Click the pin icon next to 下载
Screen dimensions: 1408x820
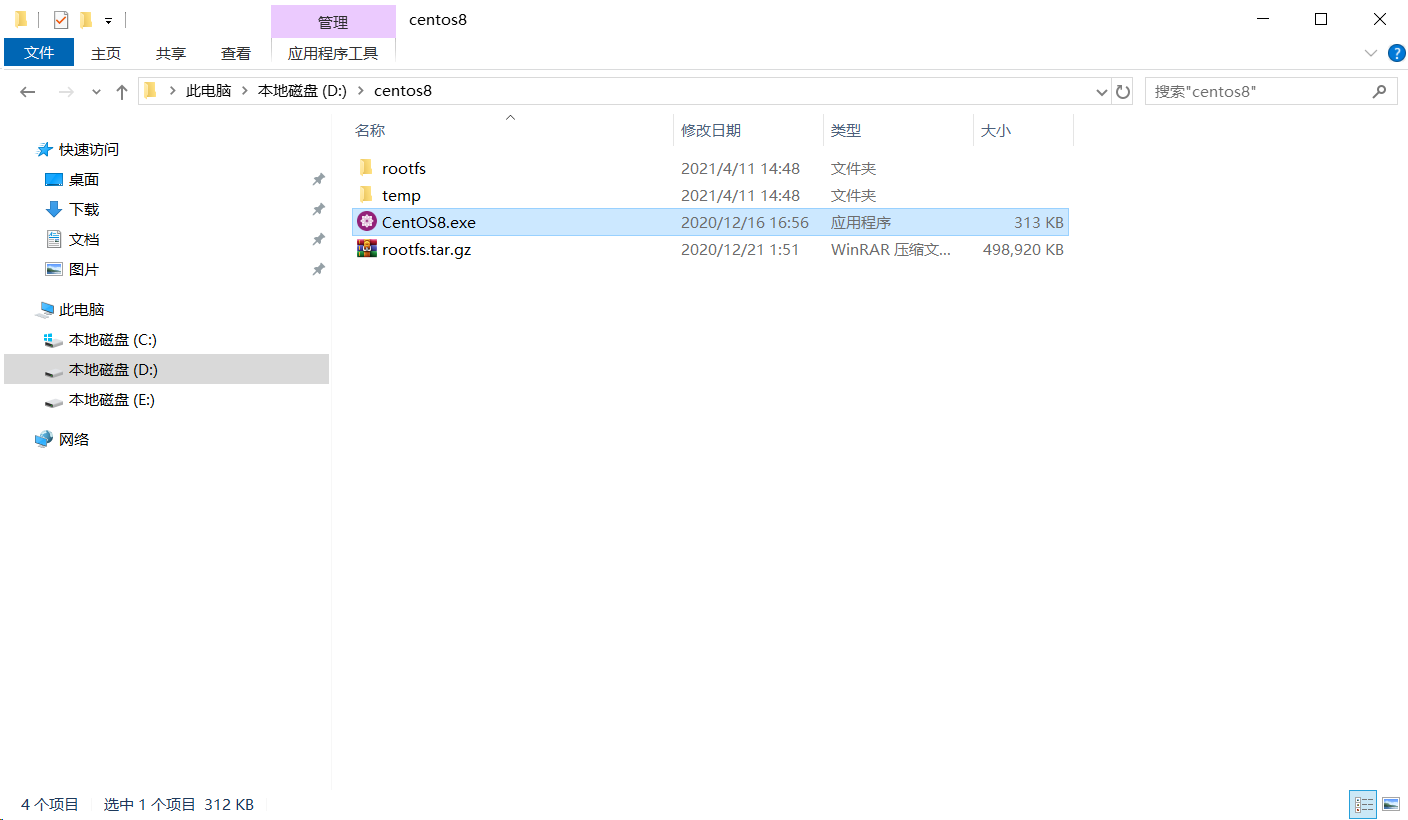point(318,210)
